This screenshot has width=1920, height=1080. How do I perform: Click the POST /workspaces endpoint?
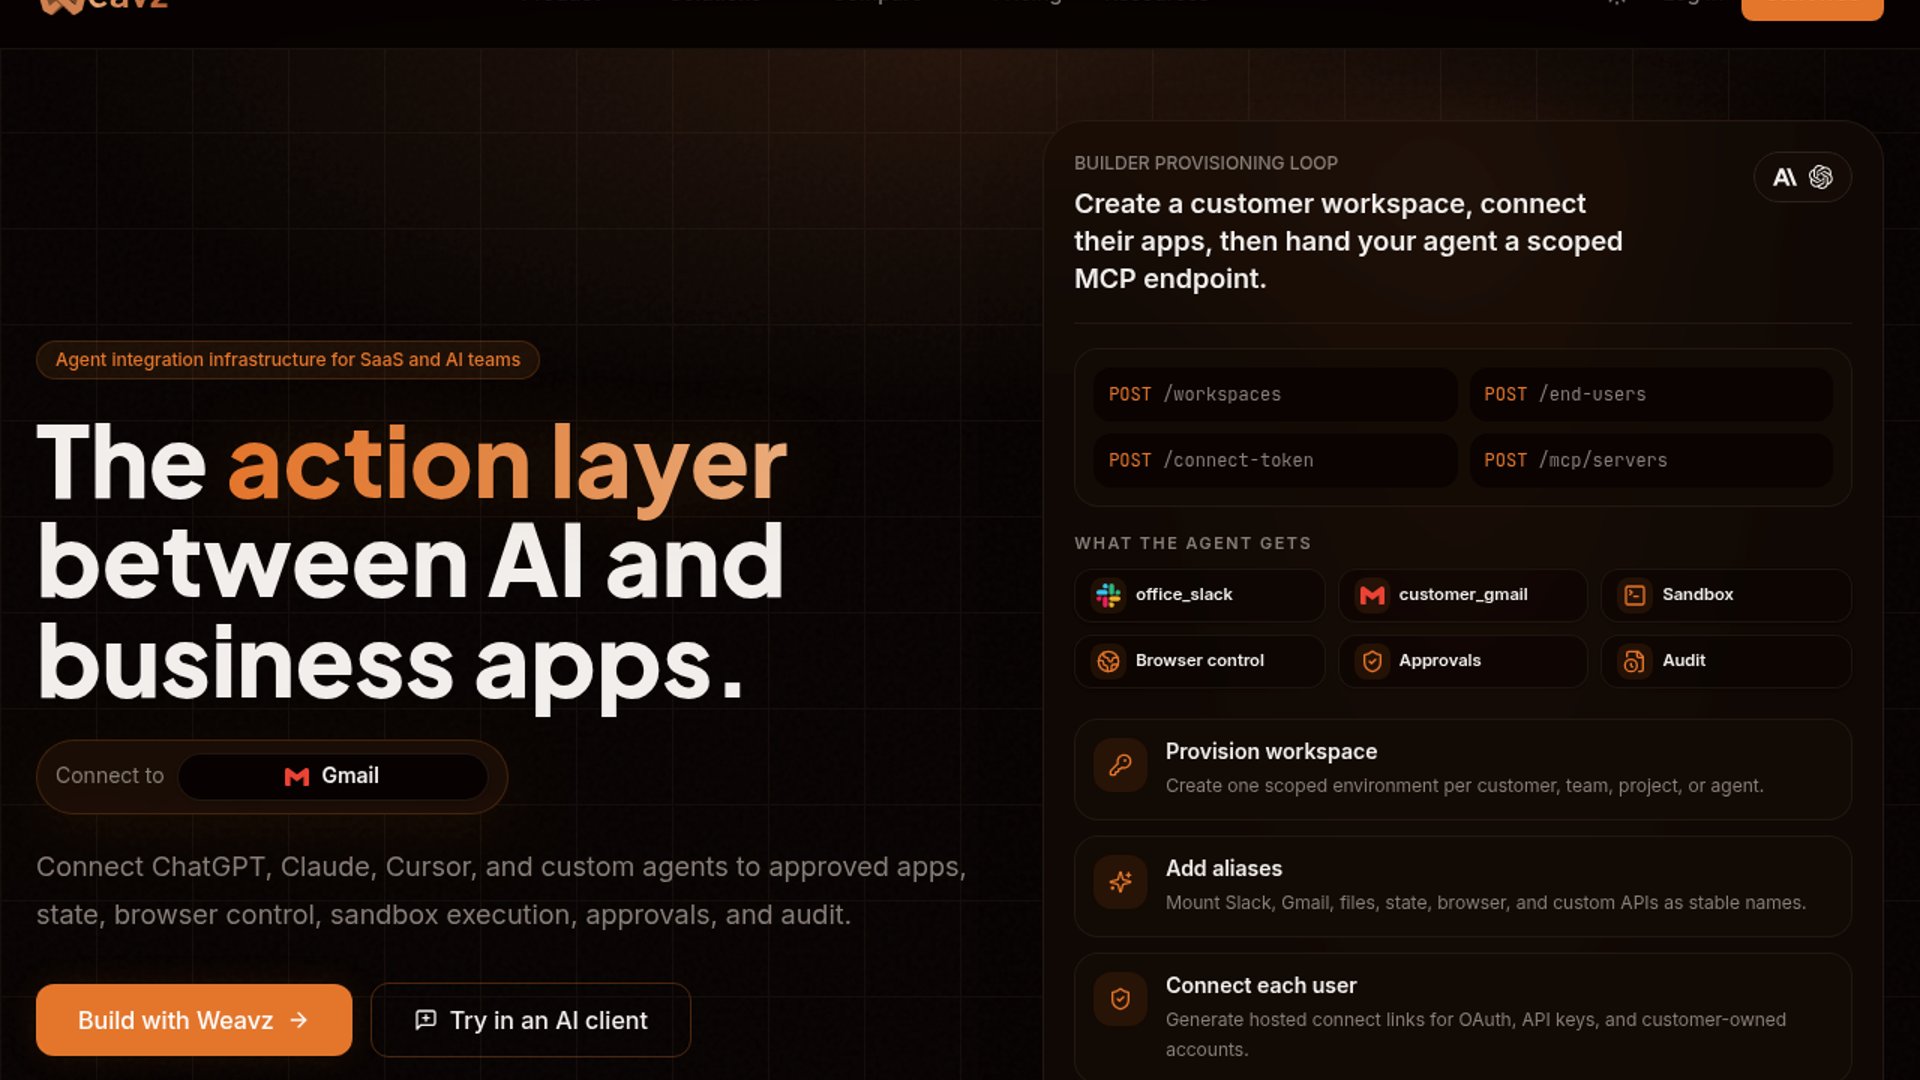tap(1275, 394)
